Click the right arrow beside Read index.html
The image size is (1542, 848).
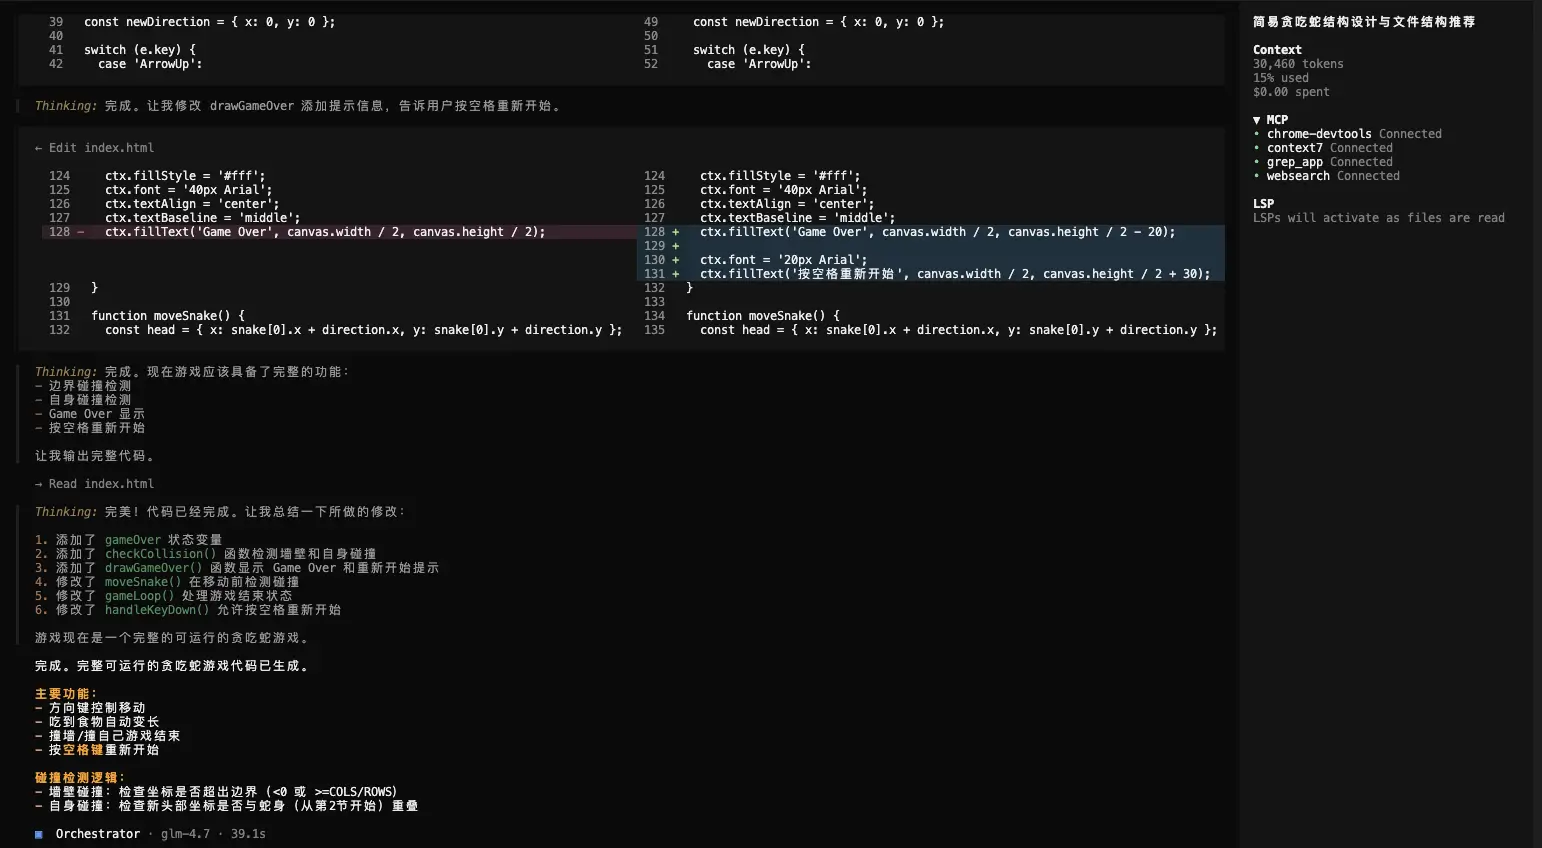(x=39, y=484)
